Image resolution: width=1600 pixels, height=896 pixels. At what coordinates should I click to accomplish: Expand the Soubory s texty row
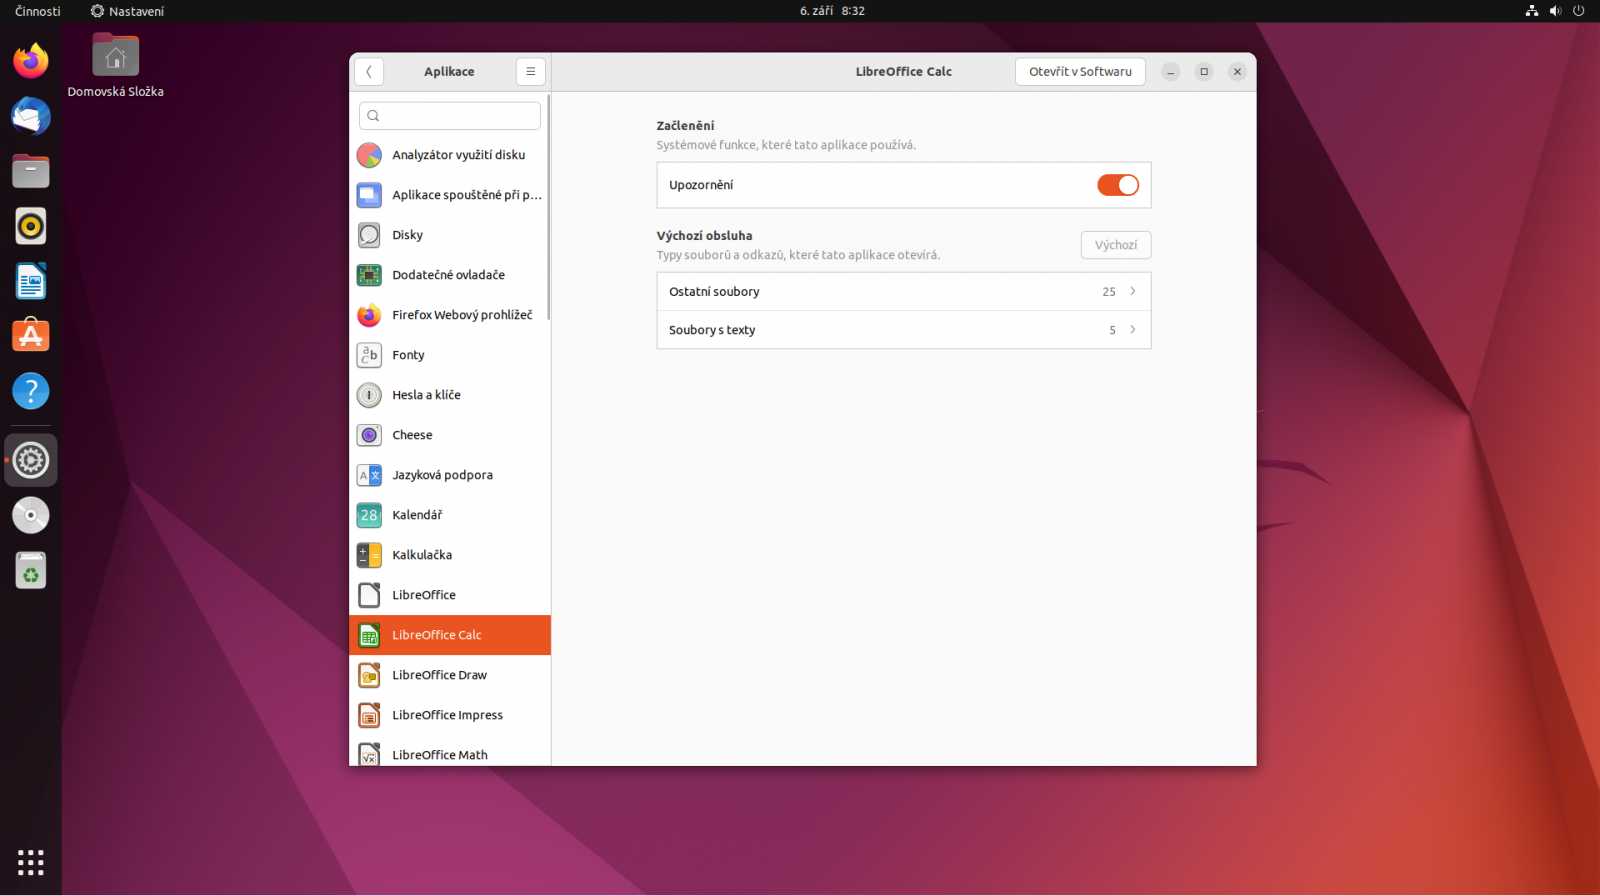904,330
